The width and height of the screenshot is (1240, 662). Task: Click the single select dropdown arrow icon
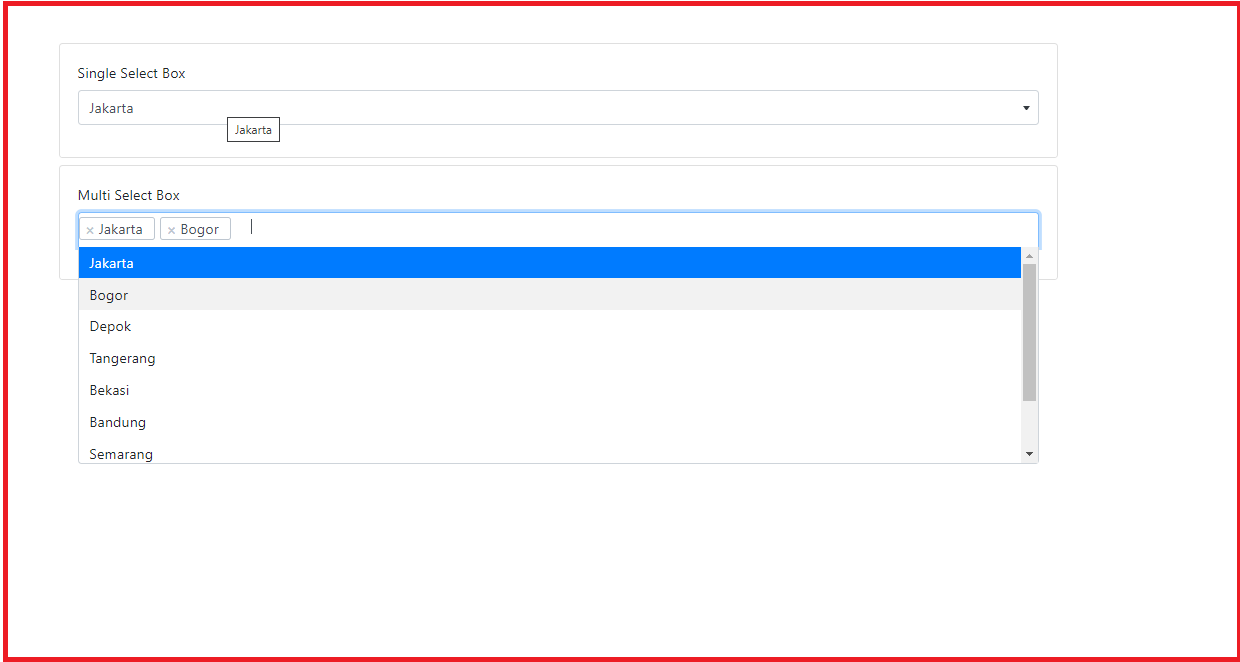tap(1026, 108)
